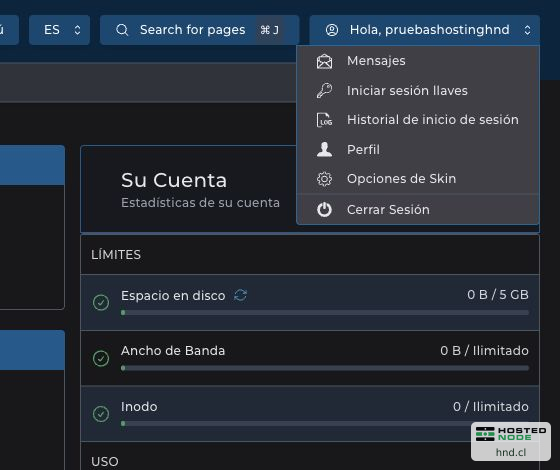560x470 pixels.
Task: Refresh disk space with the sync icon
Action: (x=240, y=295)
